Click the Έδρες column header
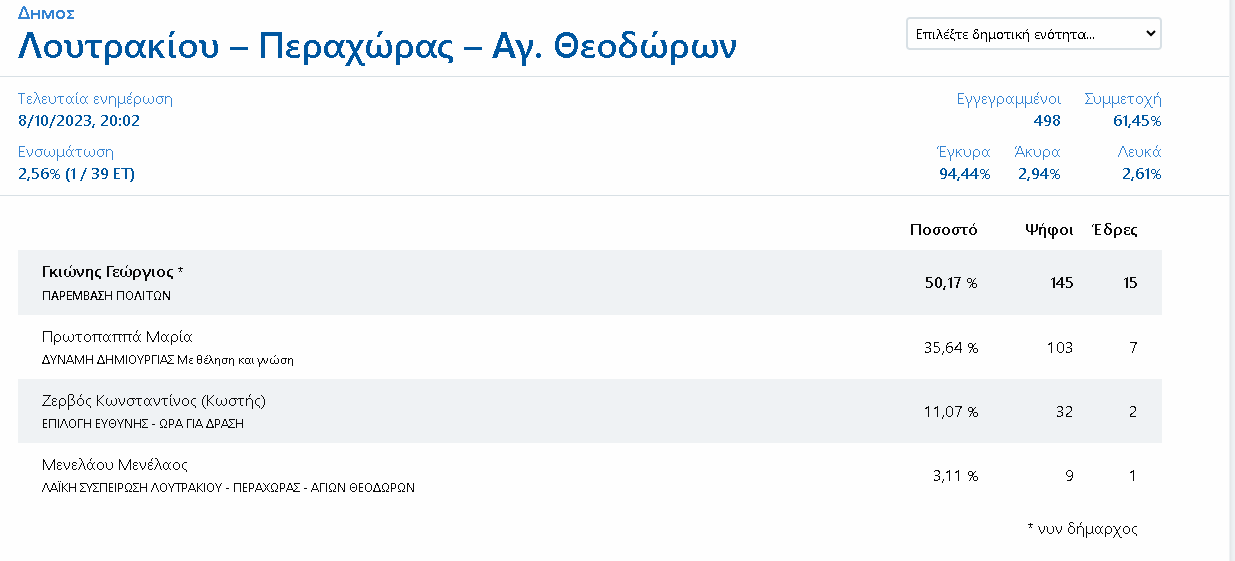This screenshot has width=1235, height=561. [x=1114, y=230]
